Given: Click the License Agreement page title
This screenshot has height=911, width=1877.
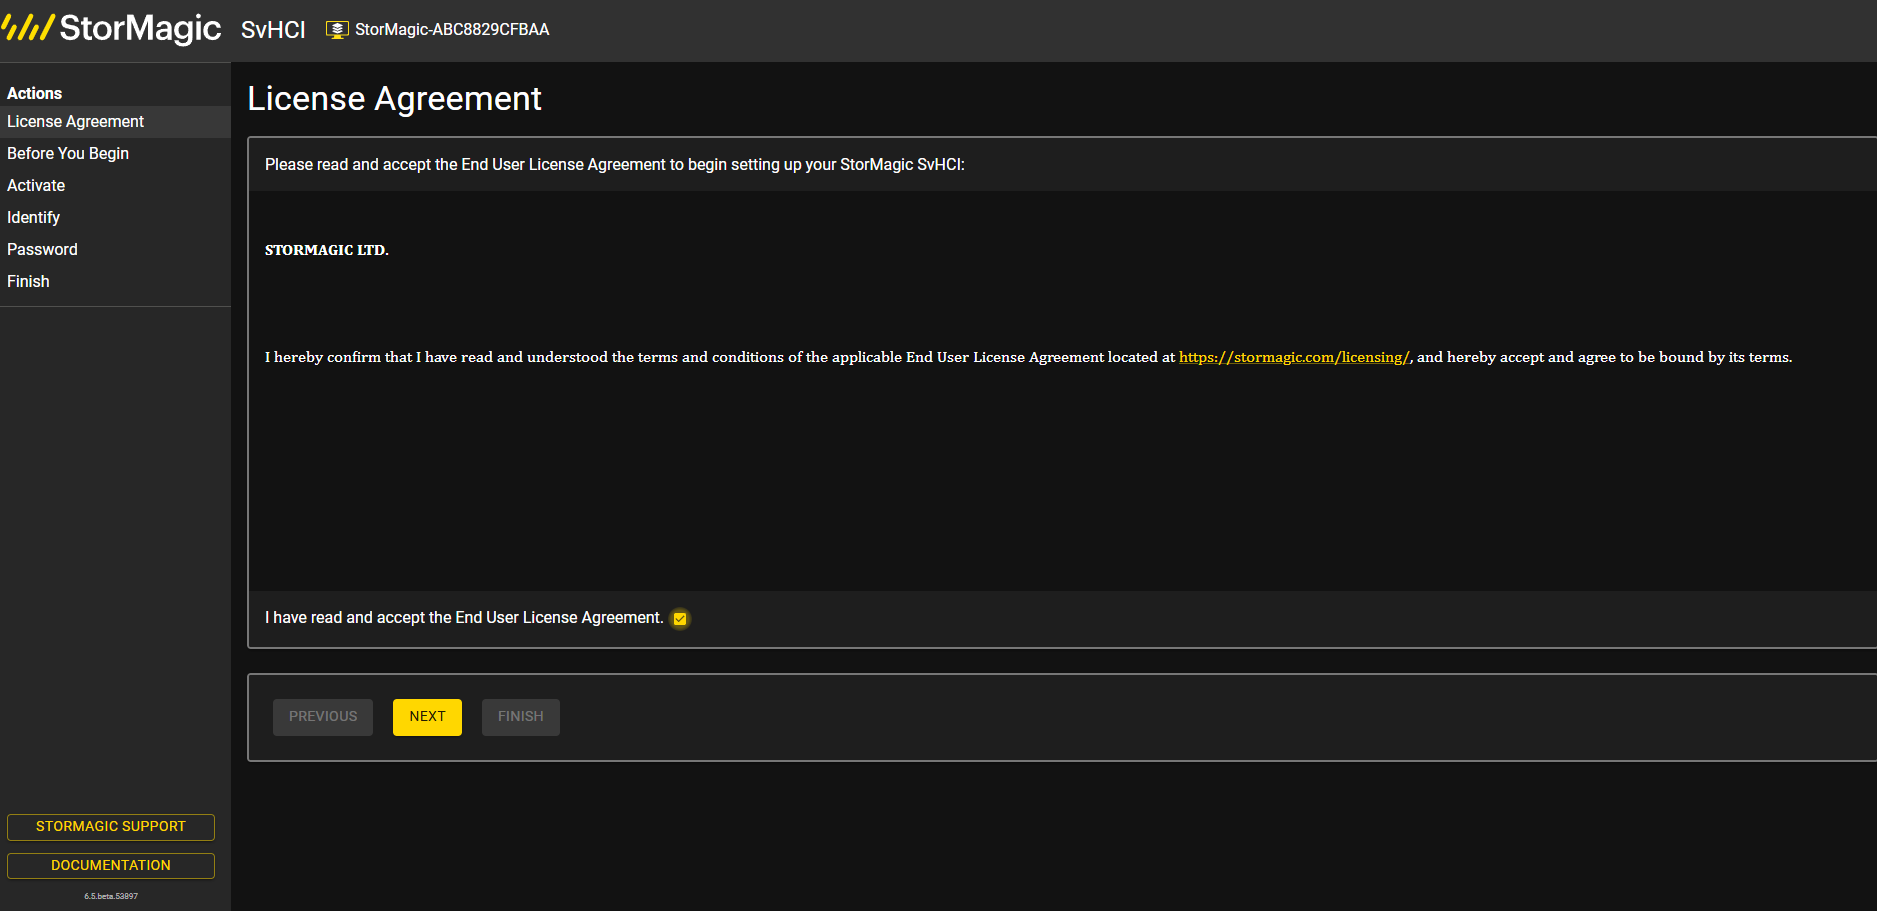Looking at the screenshot, I should 394,99.
